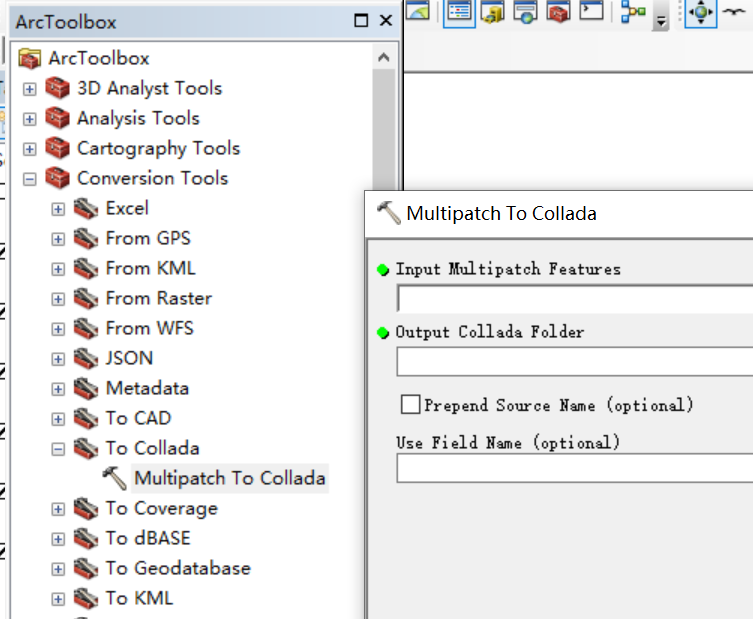Image resolution: width=753 pixels, height=619 pixels.
Task: Expand the Cartography Tools node
Action: [30, 149]
